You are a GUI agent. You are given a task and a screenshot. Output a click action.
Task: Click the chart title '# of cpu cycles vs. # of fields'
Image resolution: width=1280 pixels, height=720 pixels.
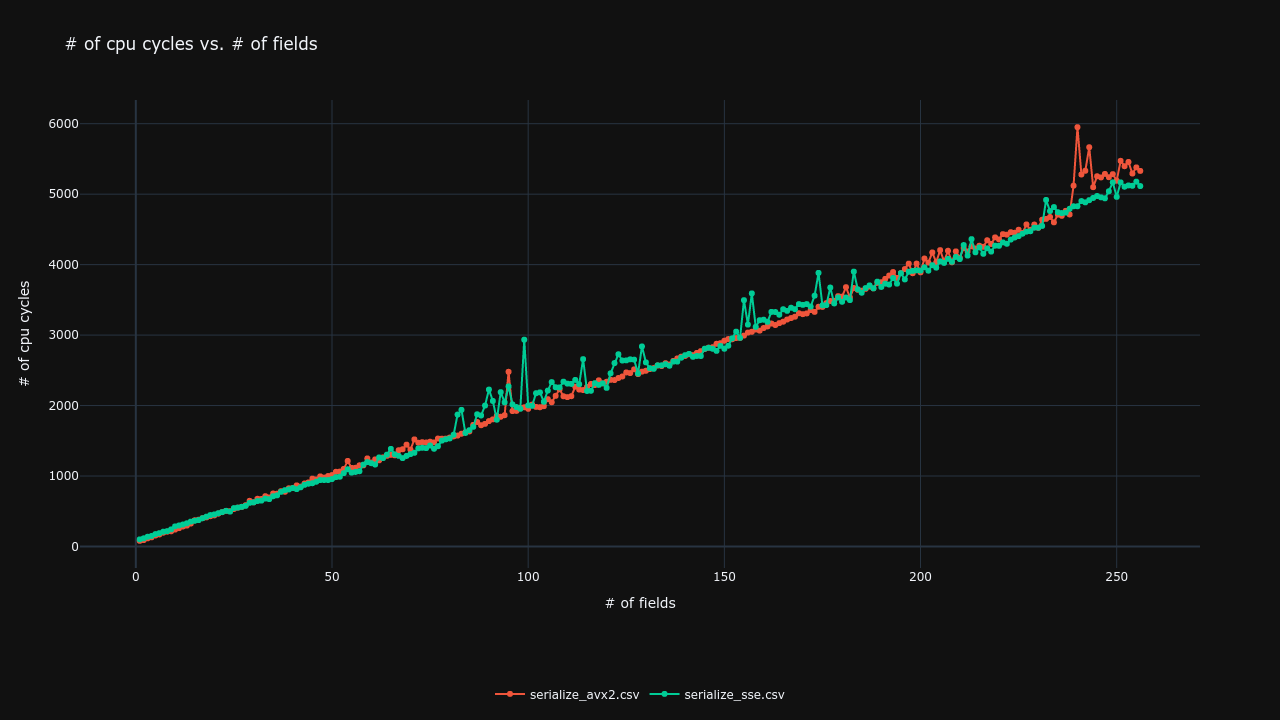(x=191, y=44)
